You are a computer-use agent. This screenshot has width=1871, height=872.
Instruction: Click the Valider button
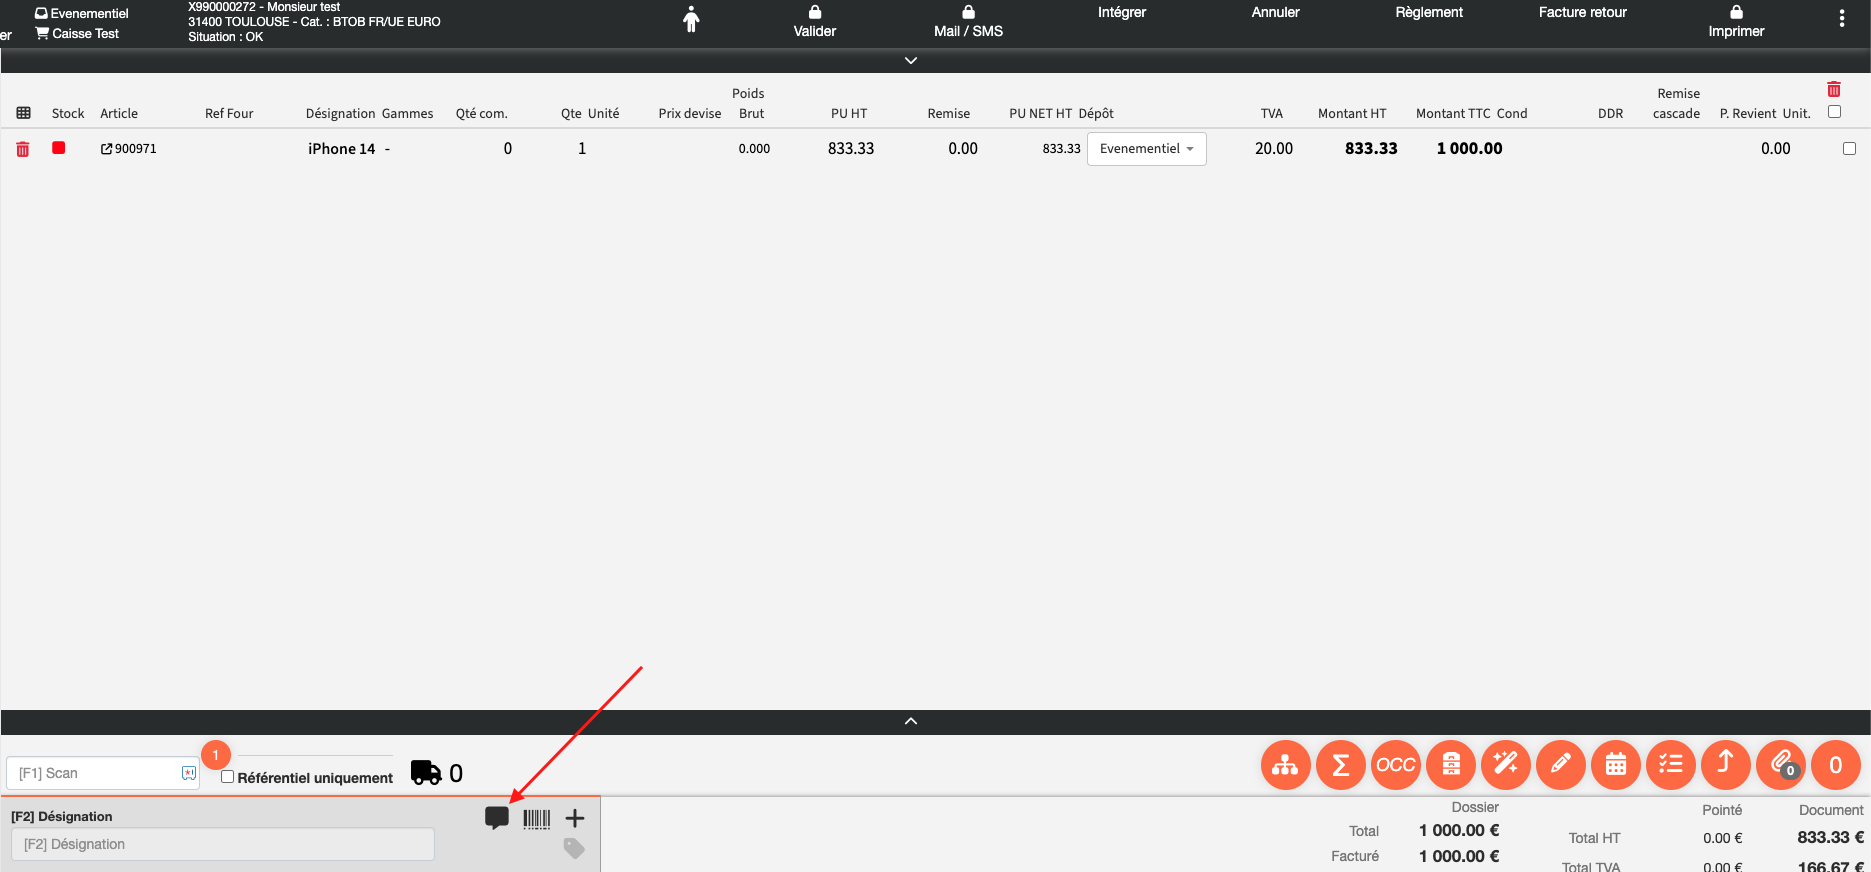pos(815,22)
